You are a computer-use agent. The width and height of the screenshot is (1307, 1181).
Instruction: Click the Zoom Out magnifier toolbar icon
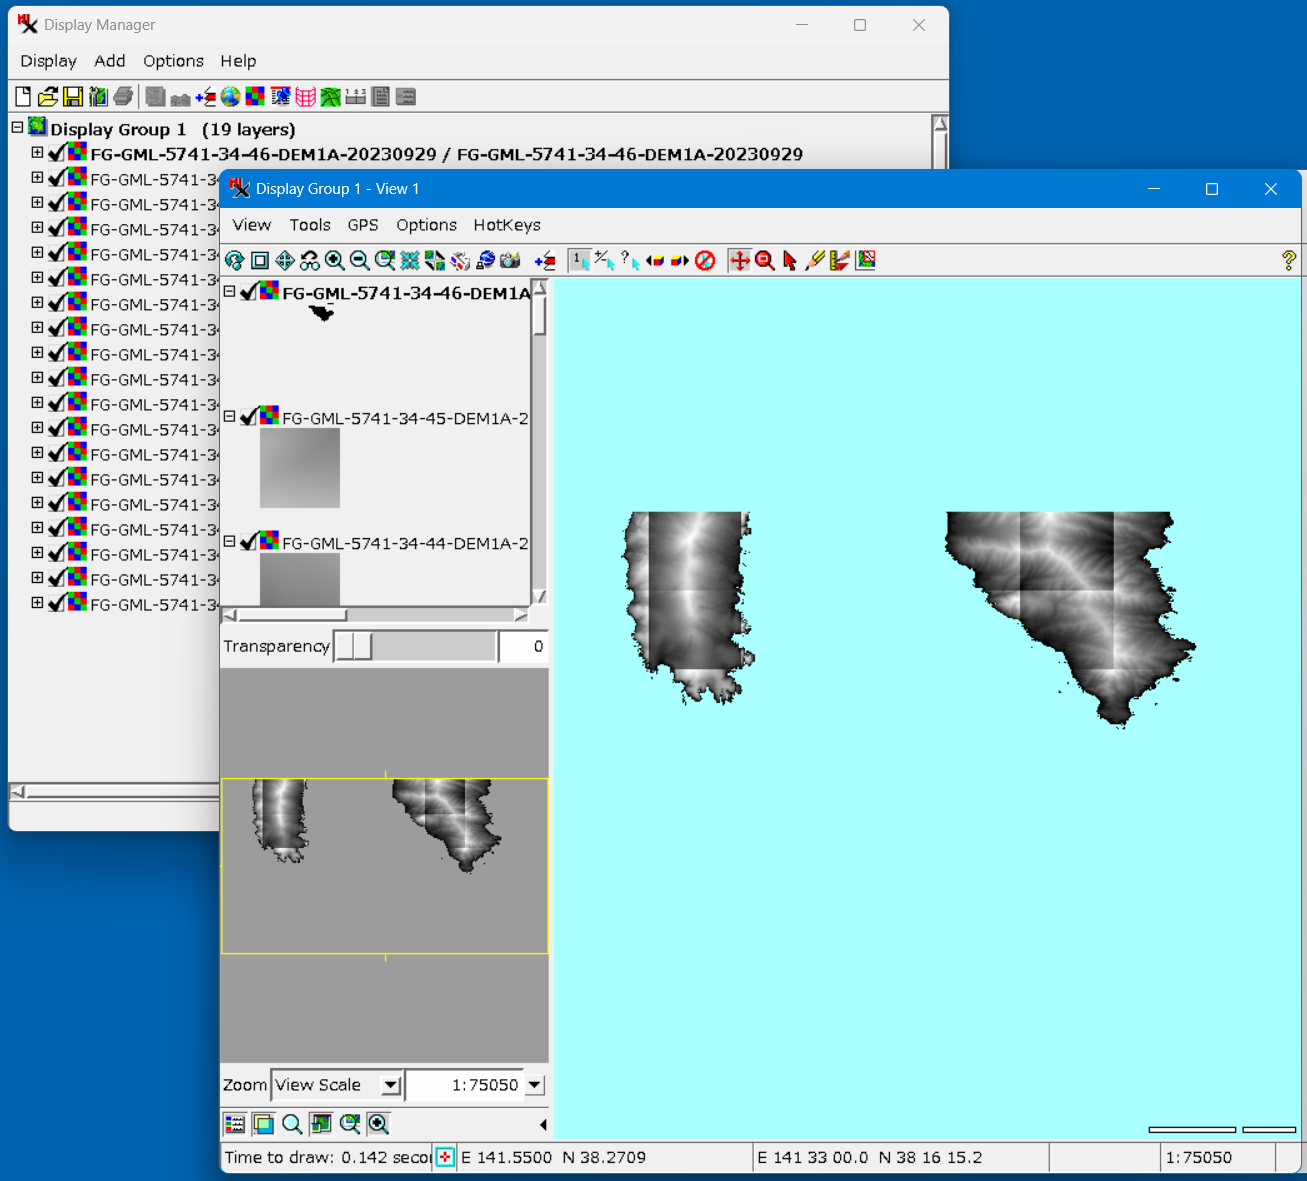[x=359, y=261]
